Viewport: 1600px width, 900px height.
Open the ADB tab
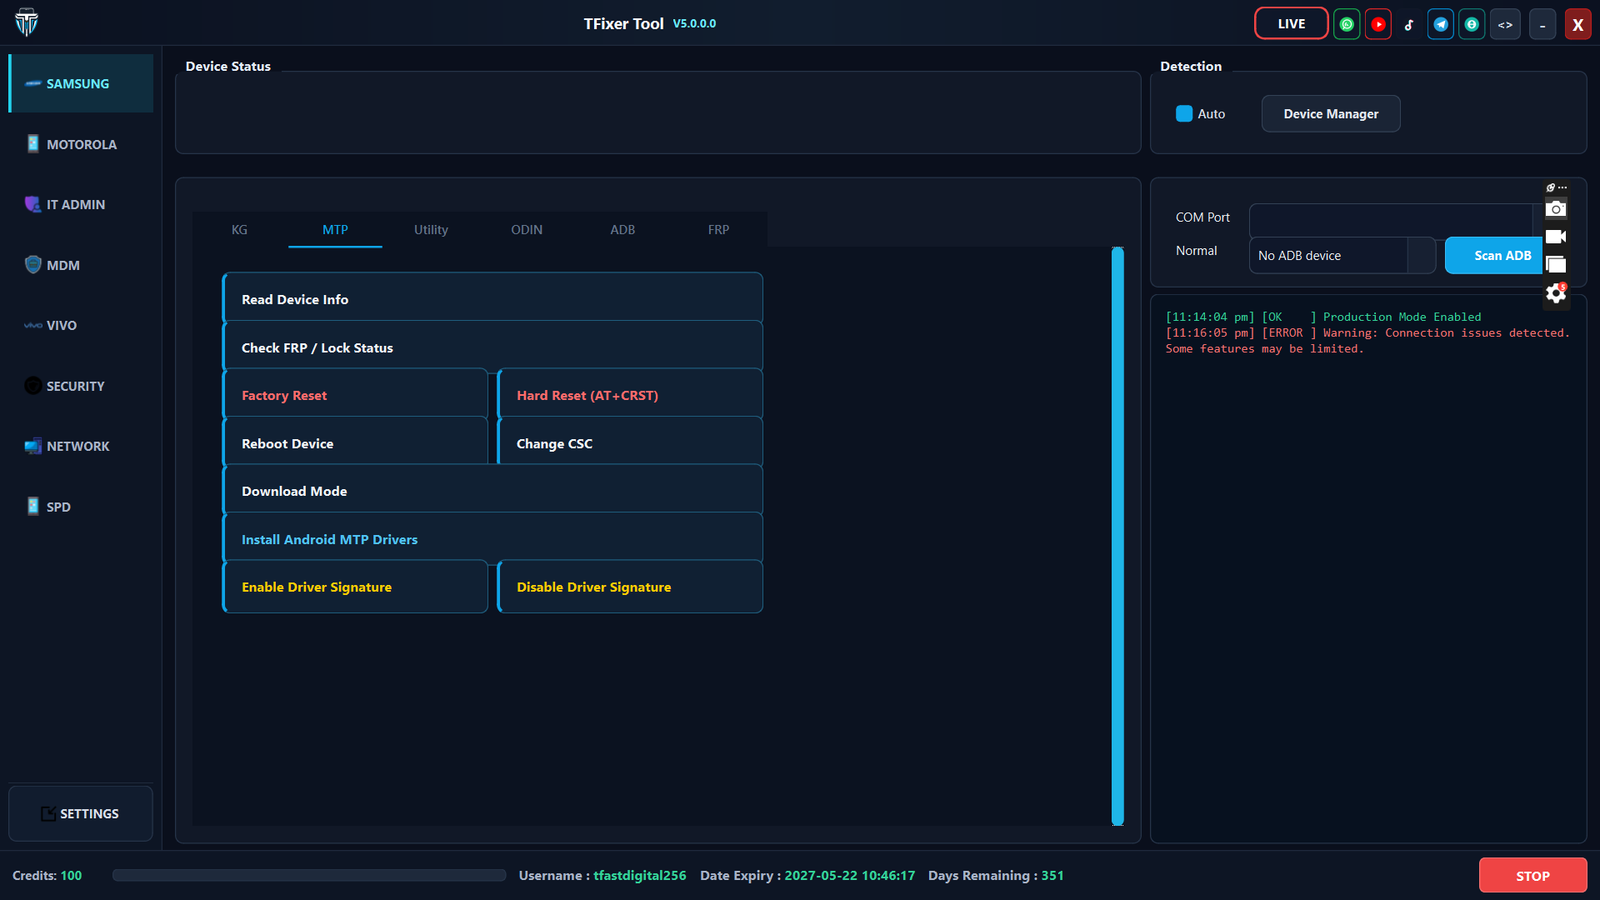tap(623, 230)
